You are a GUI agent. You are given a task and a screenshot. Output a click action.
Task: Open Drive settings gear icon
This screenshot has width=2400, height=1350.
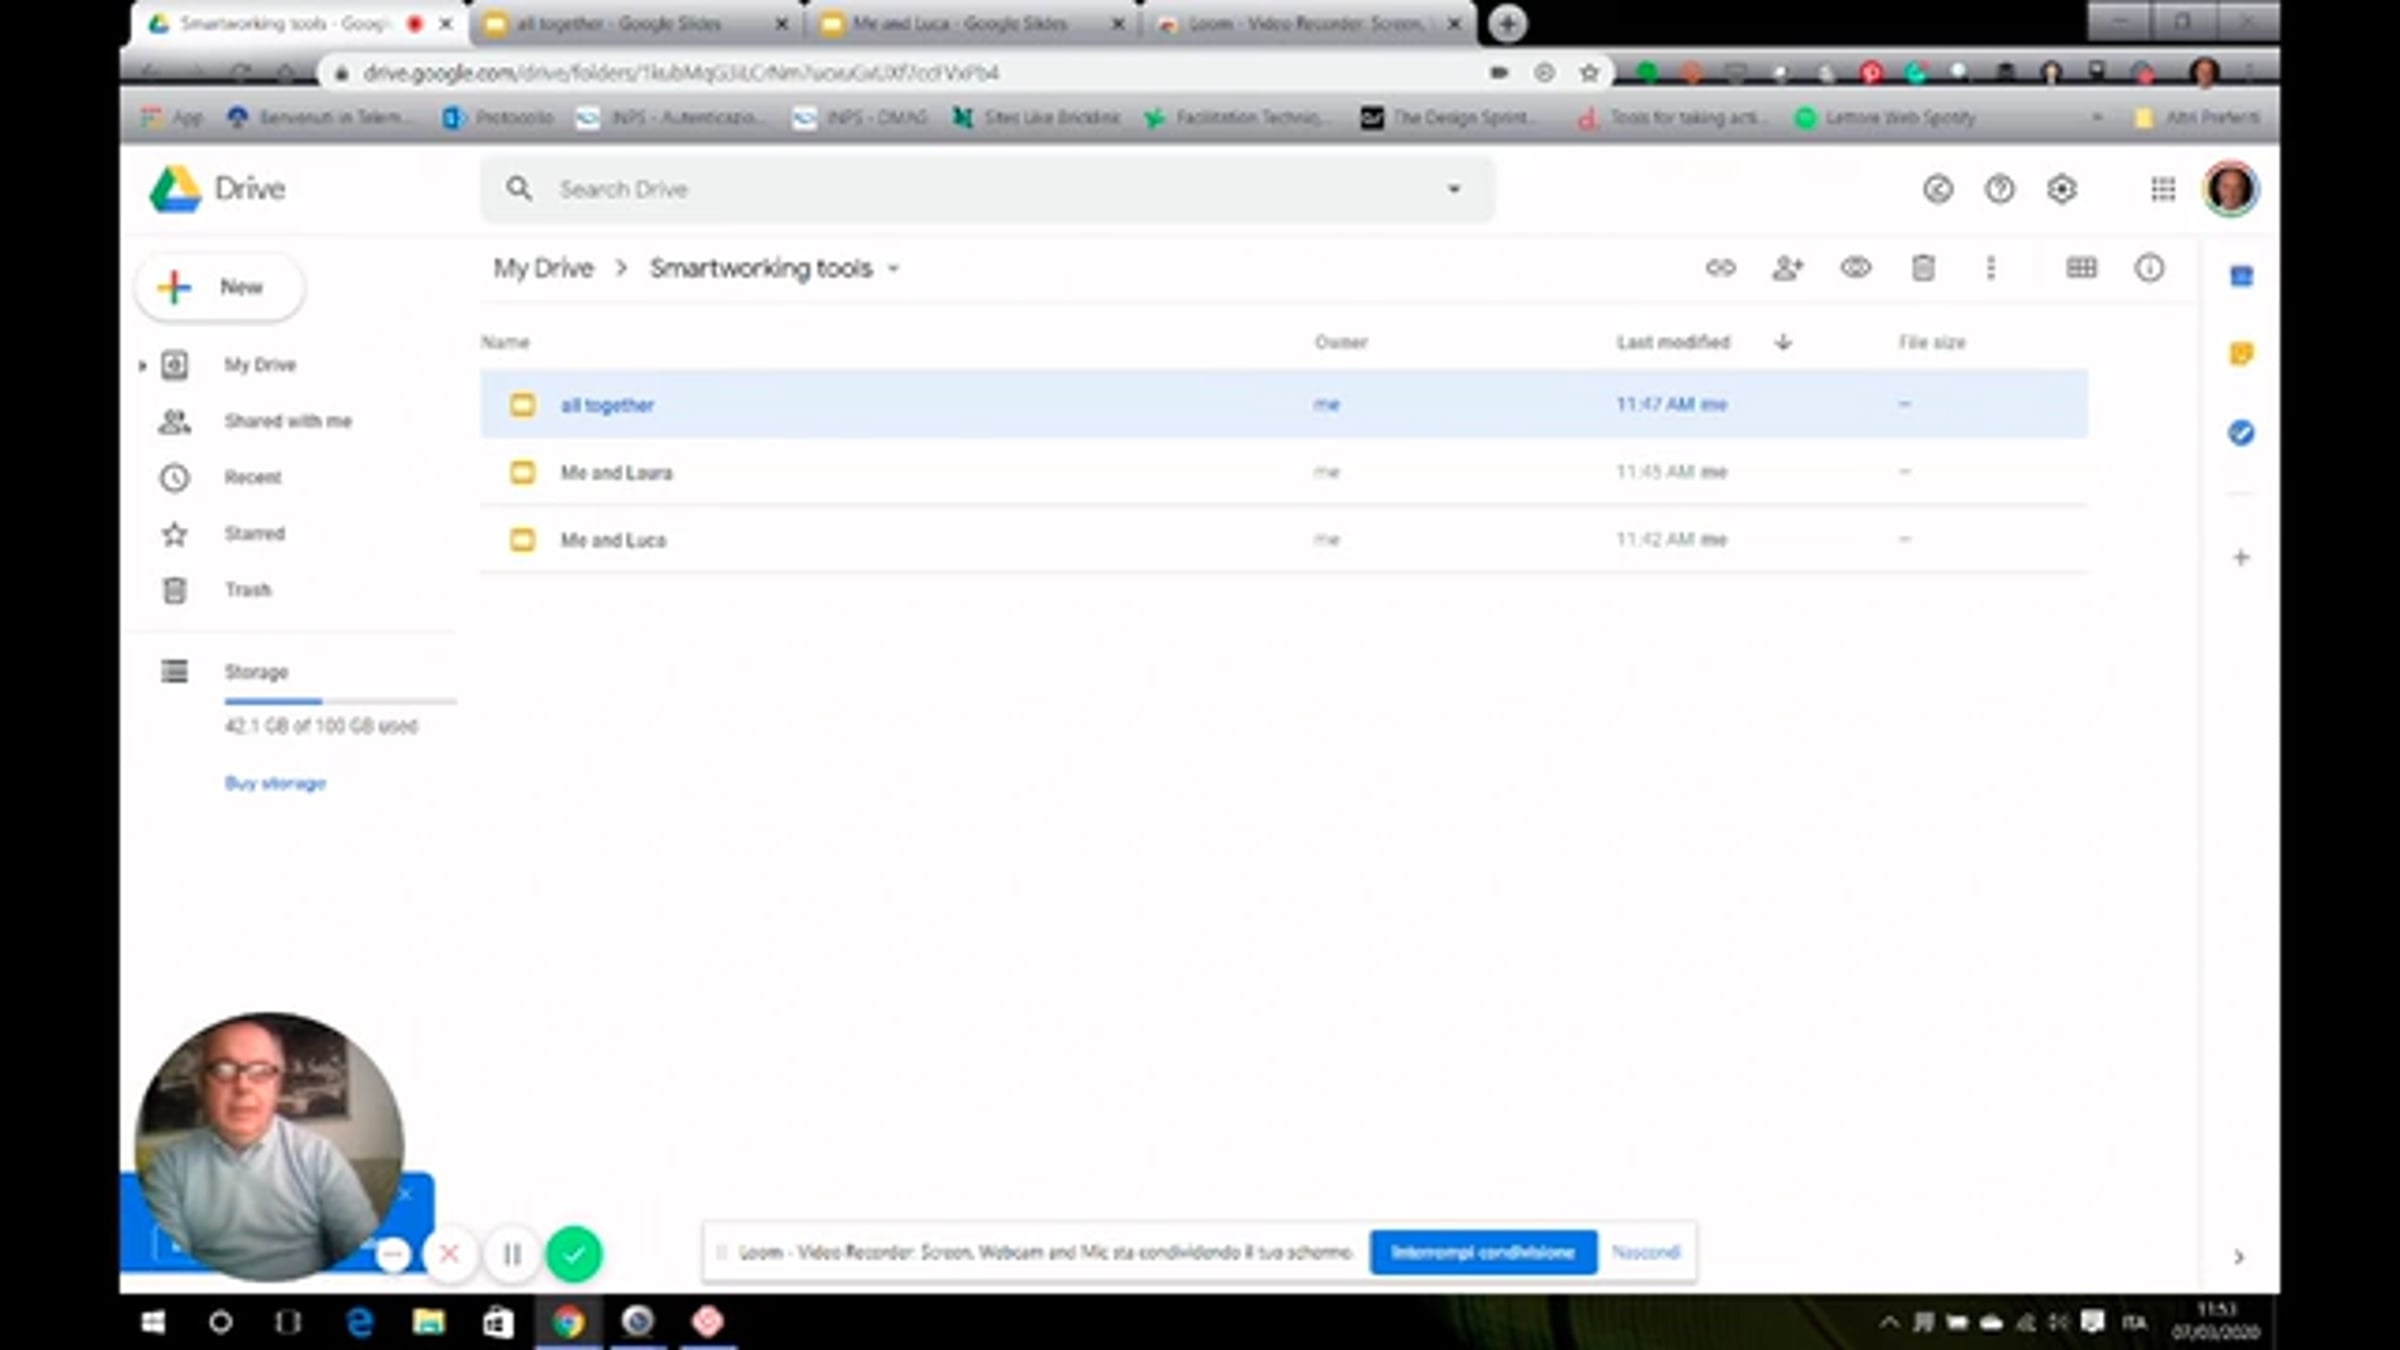click(2061, 189)
